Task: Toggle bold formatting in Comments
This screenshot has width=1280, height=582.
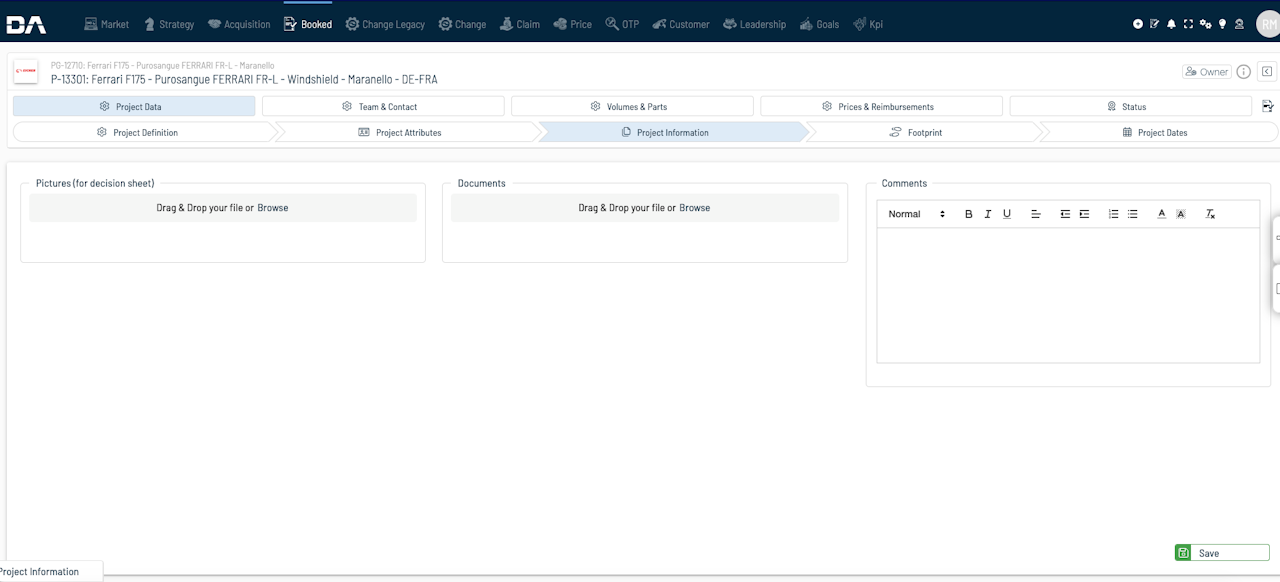Action: point(968,214)
